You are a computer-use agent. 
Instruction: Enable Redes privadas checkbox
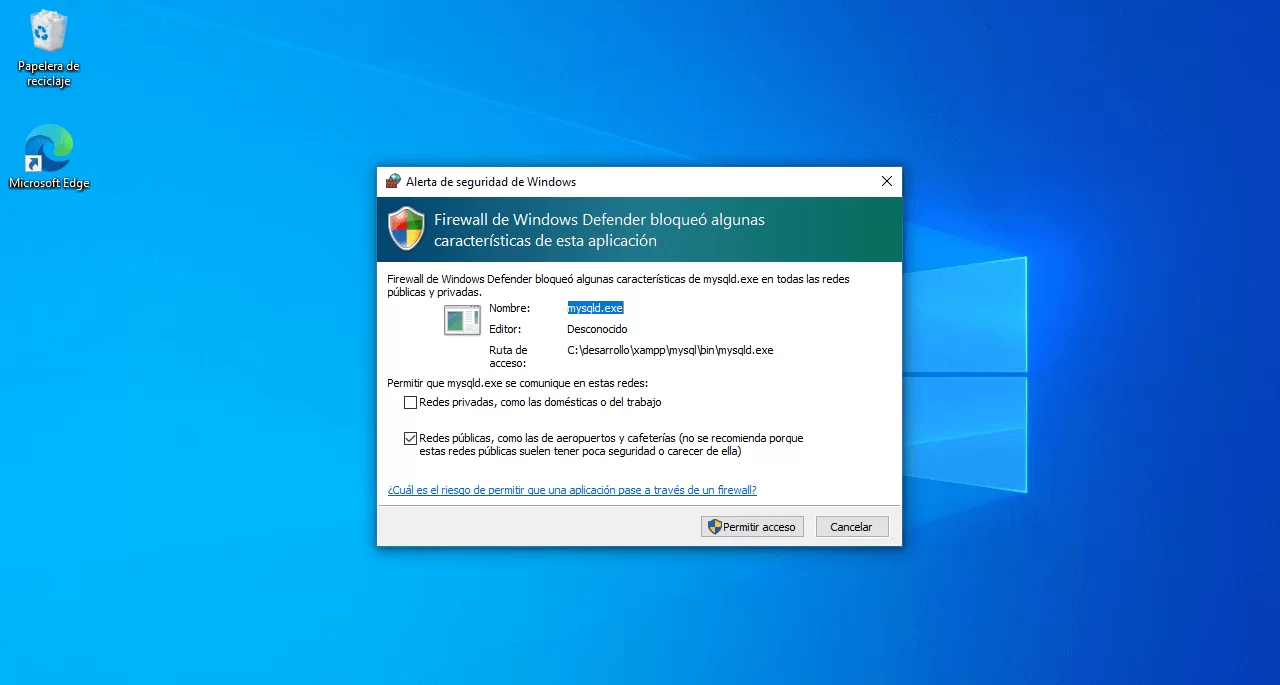[410, 402]
